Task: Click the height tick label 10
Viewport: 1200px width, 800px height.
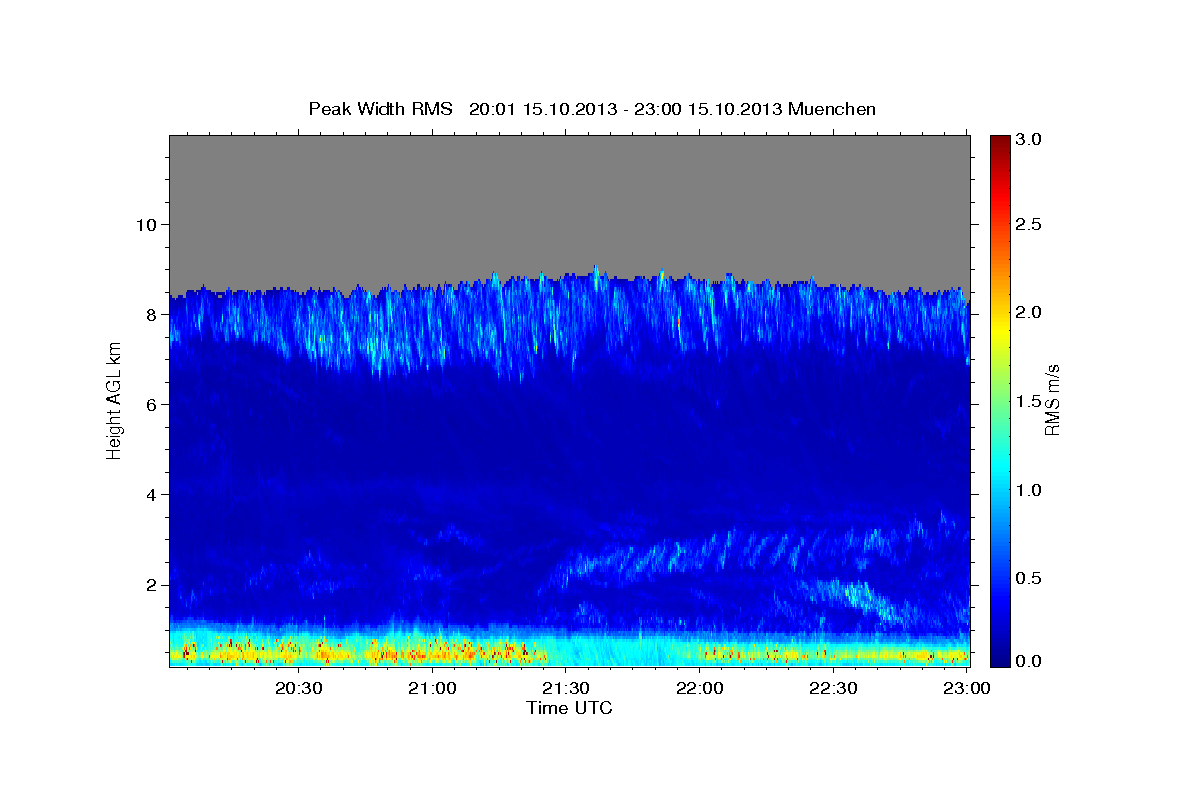Action: (148, 224)
